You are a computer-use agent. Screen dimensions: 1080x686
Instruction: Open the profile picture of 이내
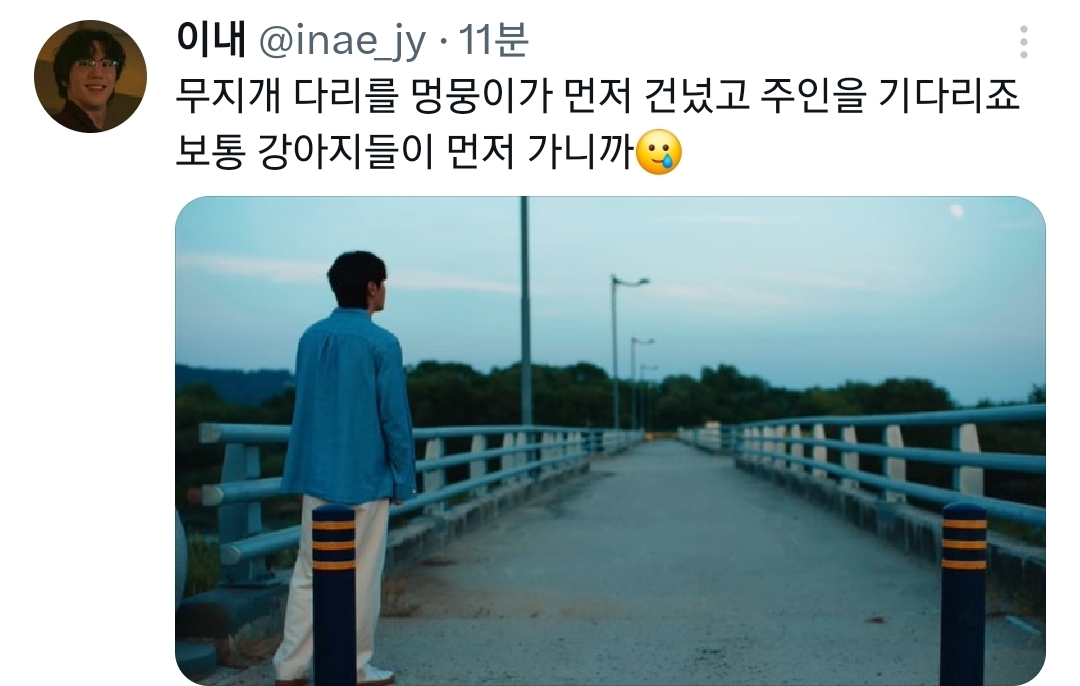pos(90,76)
